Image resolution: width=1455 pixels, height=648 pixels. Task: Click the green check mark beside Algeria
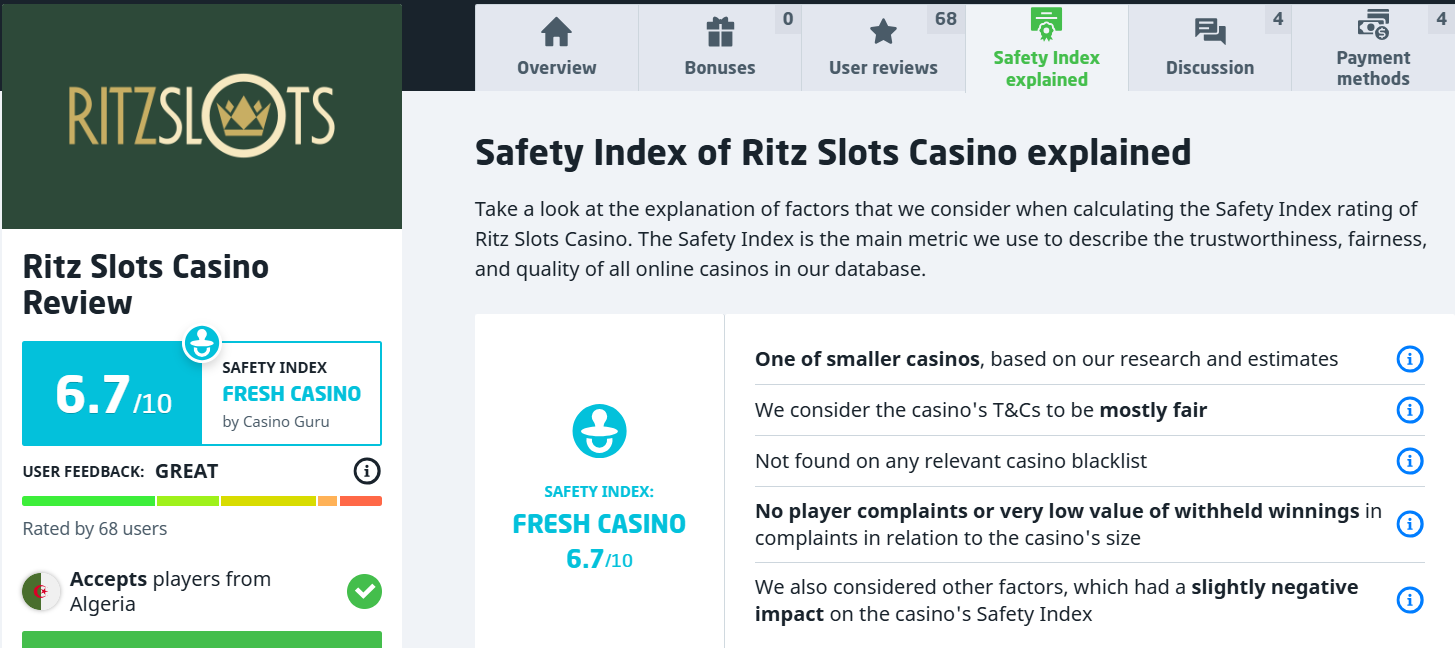click(364, 591)
